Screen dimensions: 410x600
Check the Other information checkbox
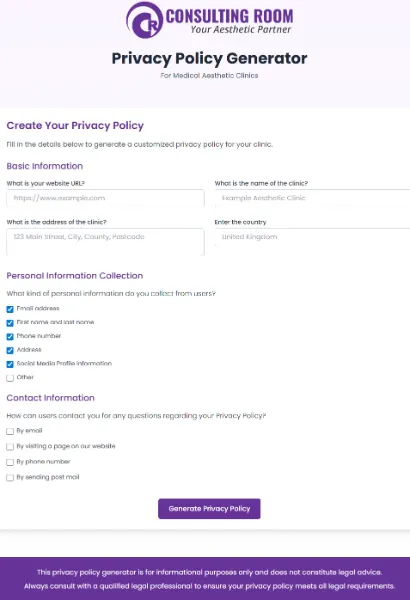10,378
